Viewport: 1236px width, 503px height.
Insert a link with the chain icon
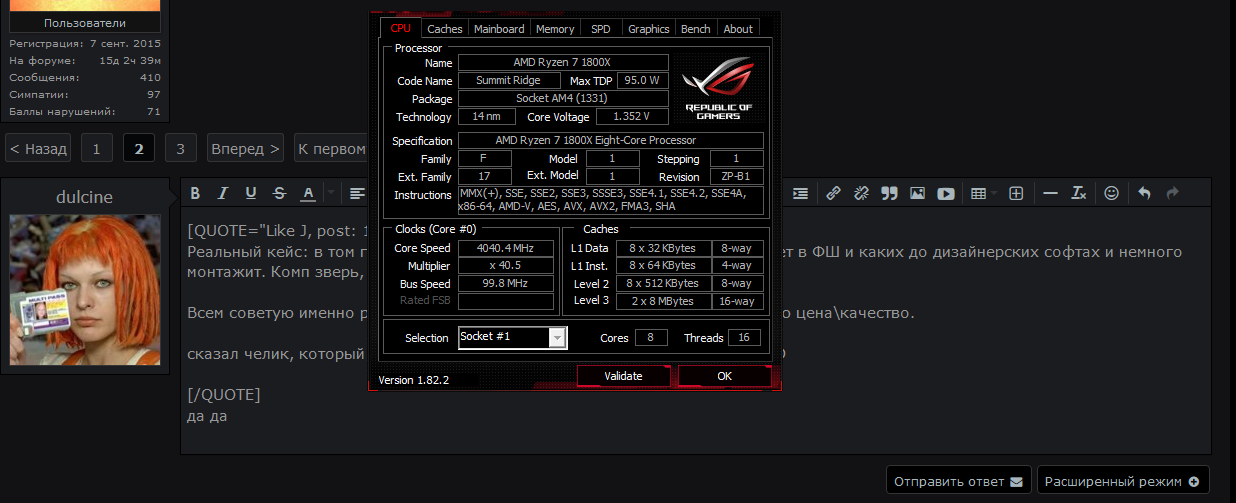click(x=833, y=193)
